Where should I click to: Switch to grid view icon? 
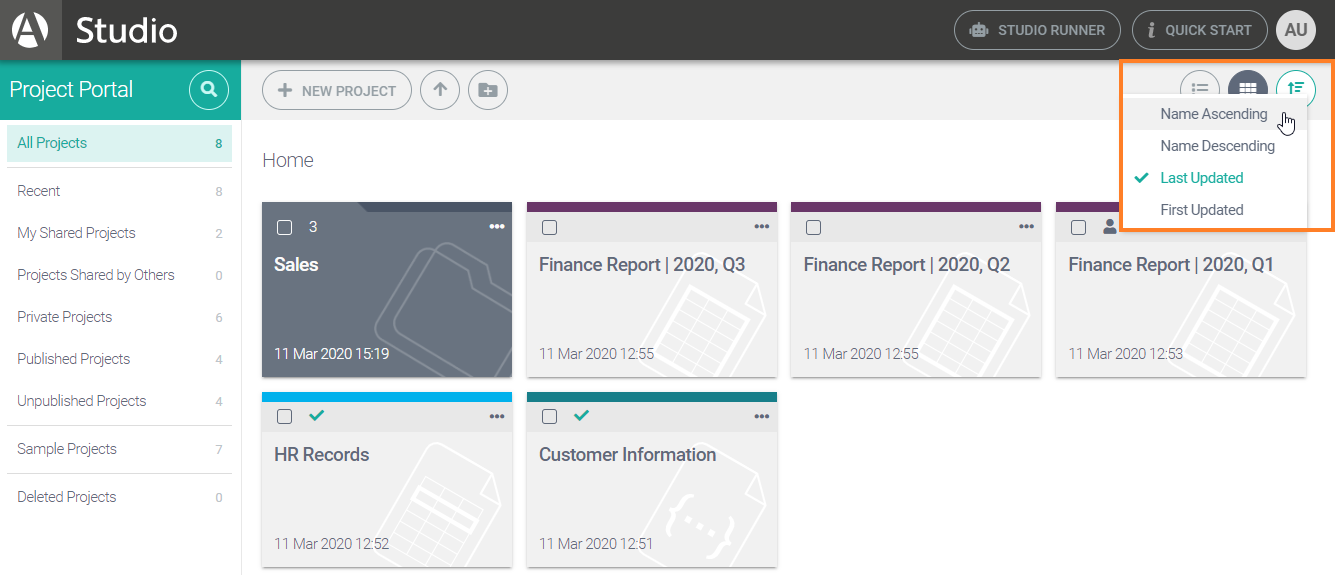(1247, 88)
